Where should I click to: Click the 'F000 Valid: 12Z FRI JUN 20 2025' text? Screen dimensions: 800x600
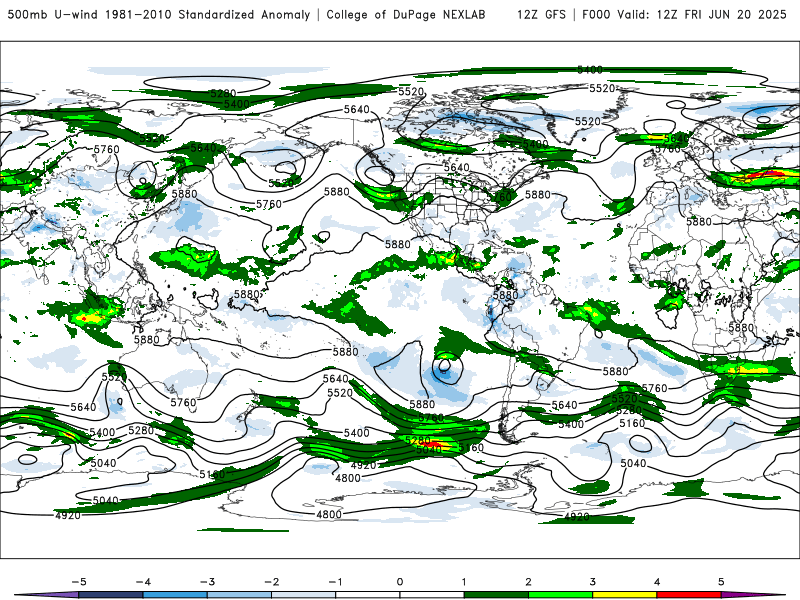[684, 14]
